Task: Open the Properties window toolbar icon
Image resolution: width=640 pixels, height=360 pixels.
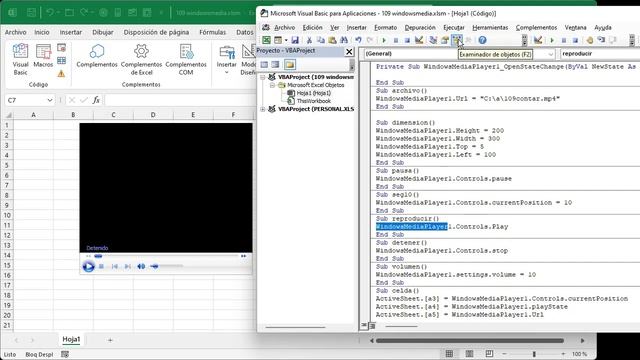Action: (x=445, y=40)
